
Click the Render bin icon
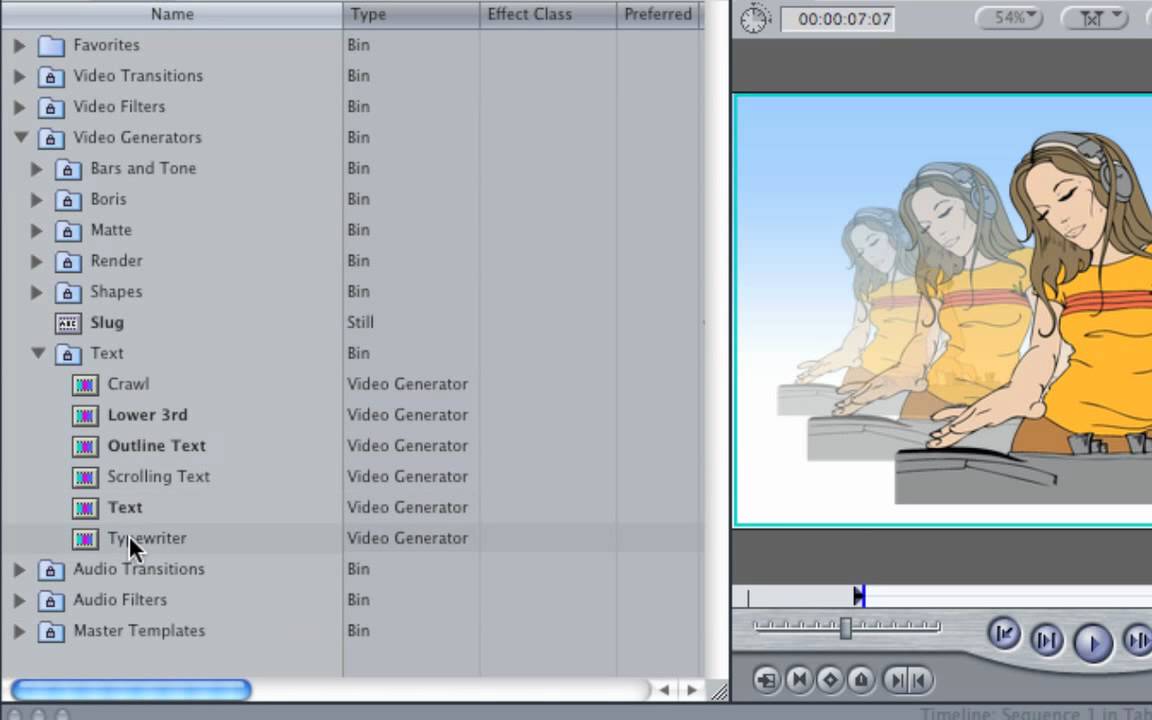68,262
